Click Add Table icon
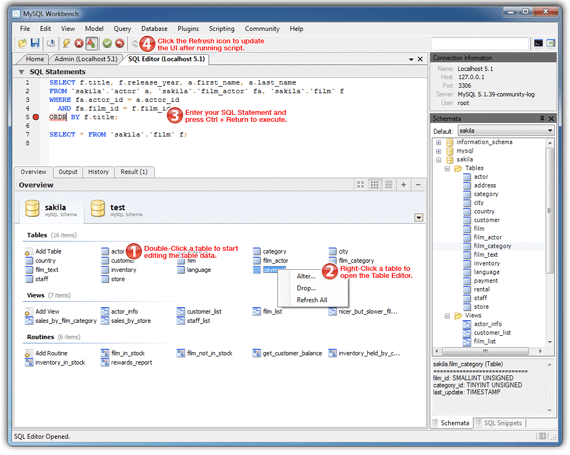 pos(29,251)
